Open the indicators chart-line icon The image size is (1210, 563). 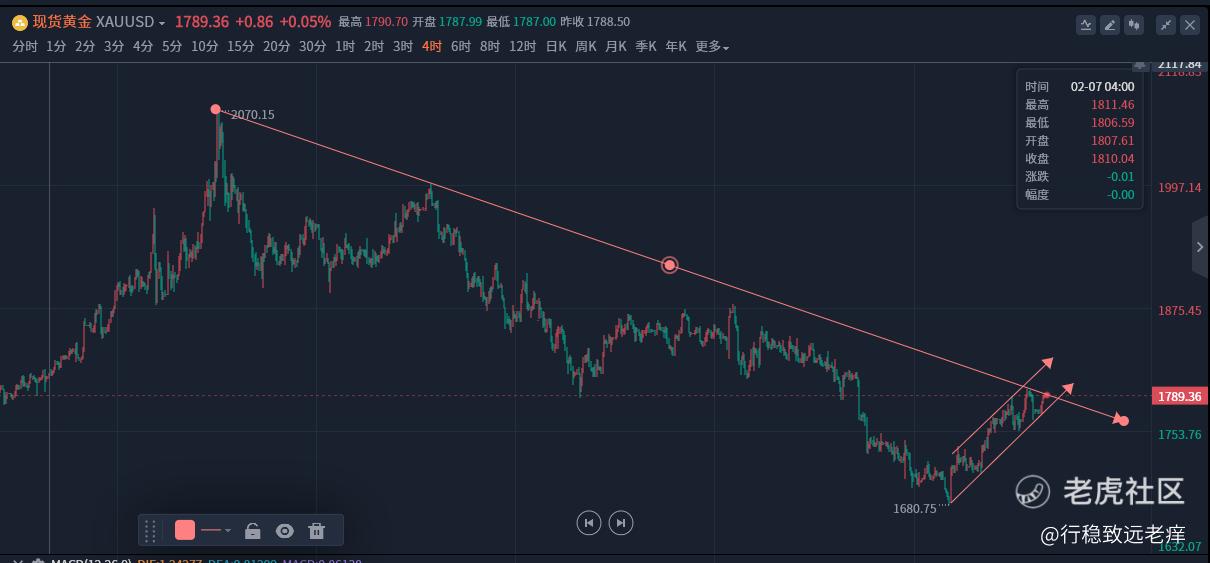(1086, 25)
